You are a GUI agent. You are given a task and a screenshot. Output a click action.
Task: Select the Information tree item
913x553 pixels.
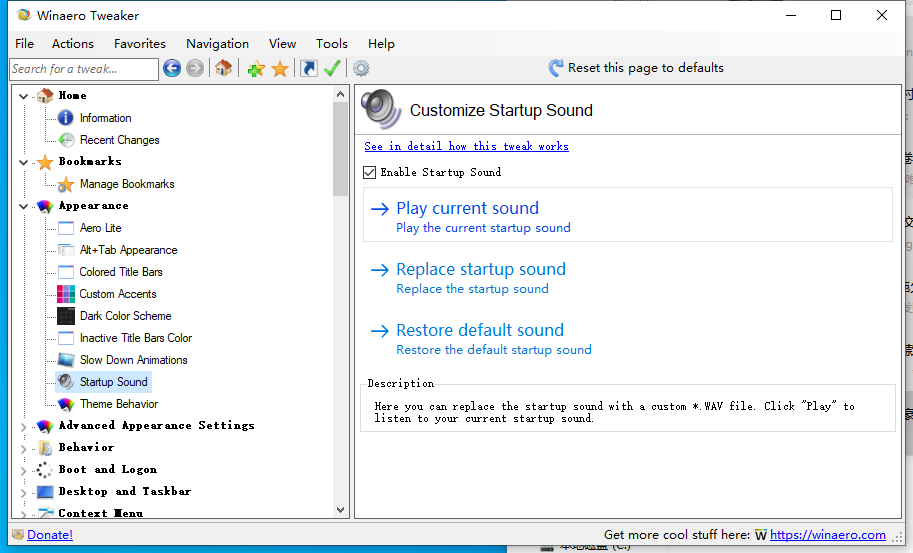105,118
